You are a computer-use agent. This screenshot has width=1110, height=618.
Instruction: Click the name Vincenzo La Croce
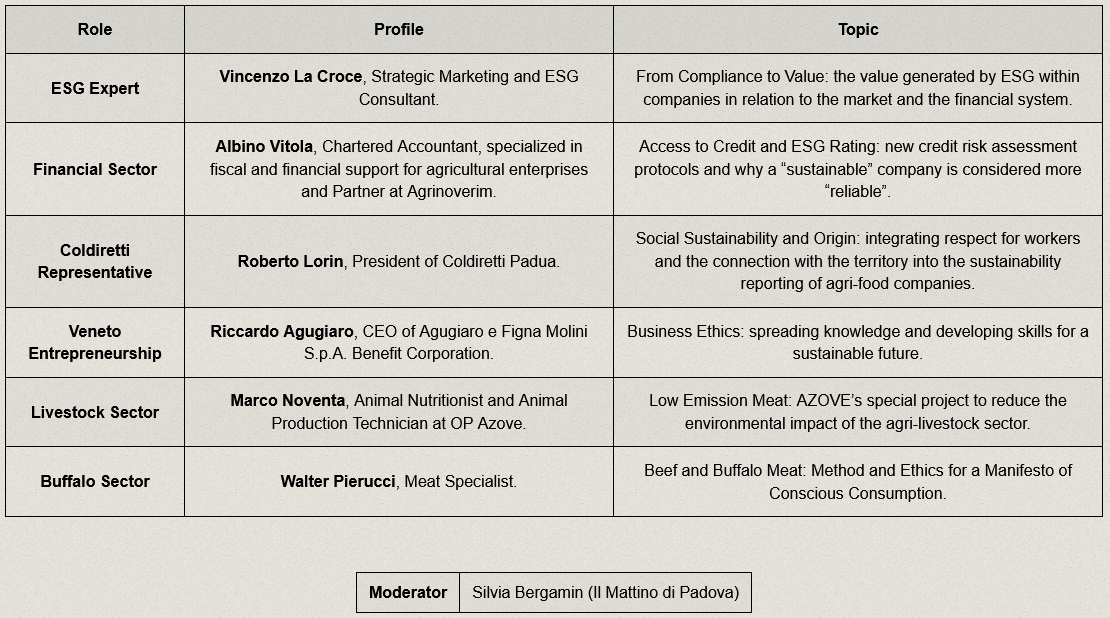pyautogui.click(x=290, y=76)
